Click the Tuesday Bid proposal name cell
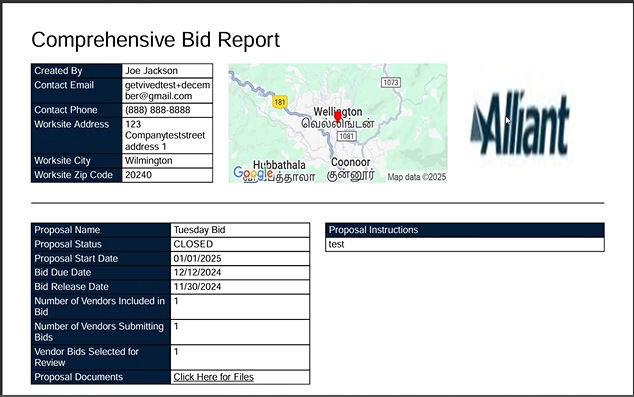The image size is (634, 397). pos(240,230)
